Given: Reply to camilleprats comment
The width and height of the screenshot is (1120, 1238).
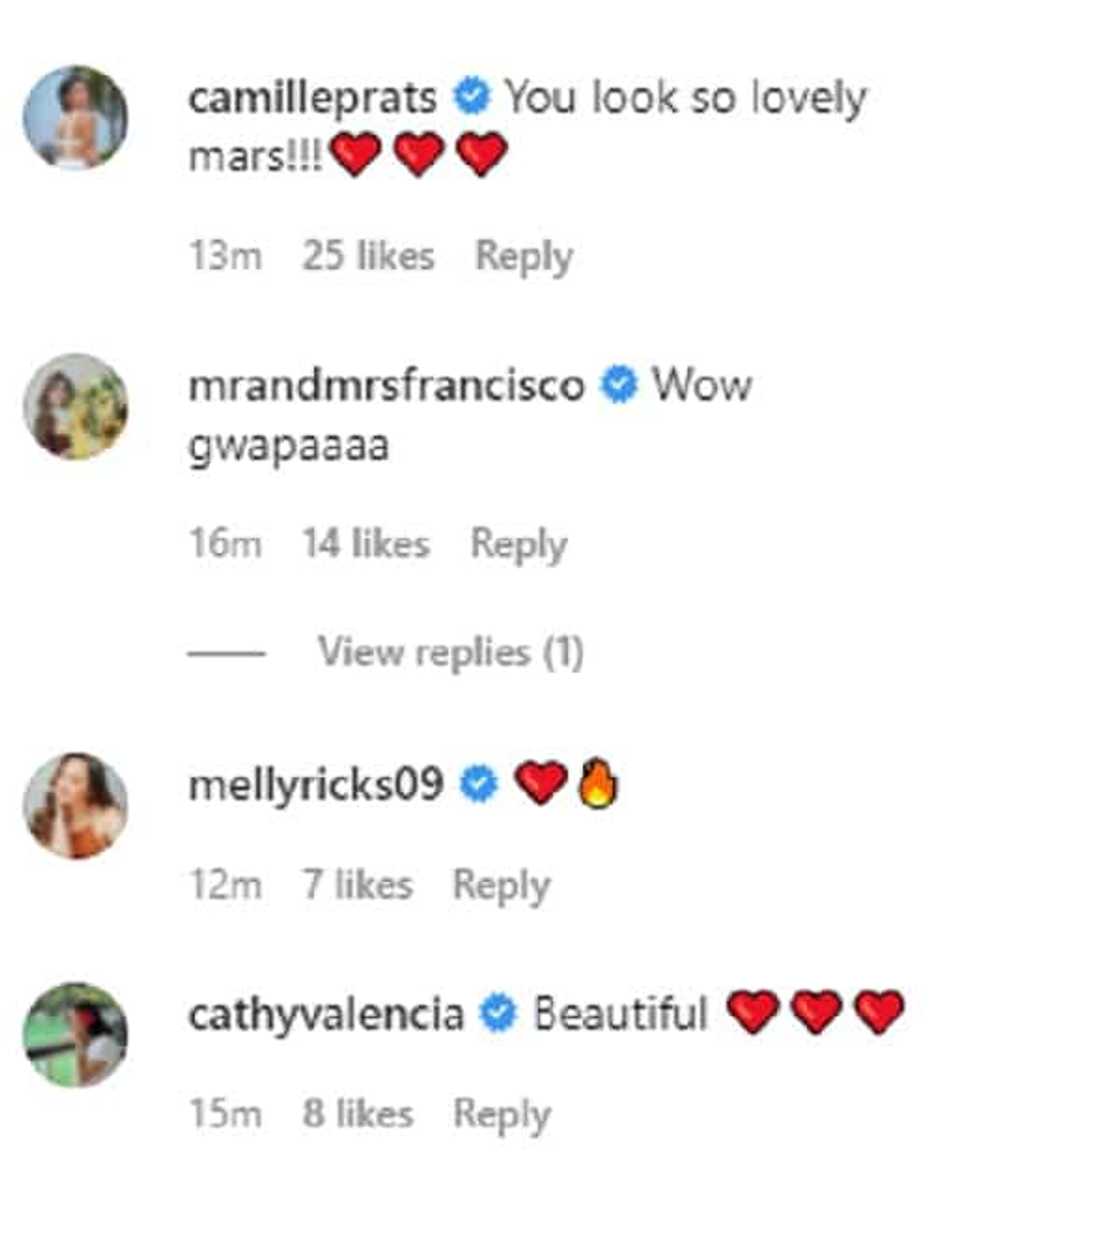Looking at the screenshot, I should pyautogui.click(x=523, y=256).
